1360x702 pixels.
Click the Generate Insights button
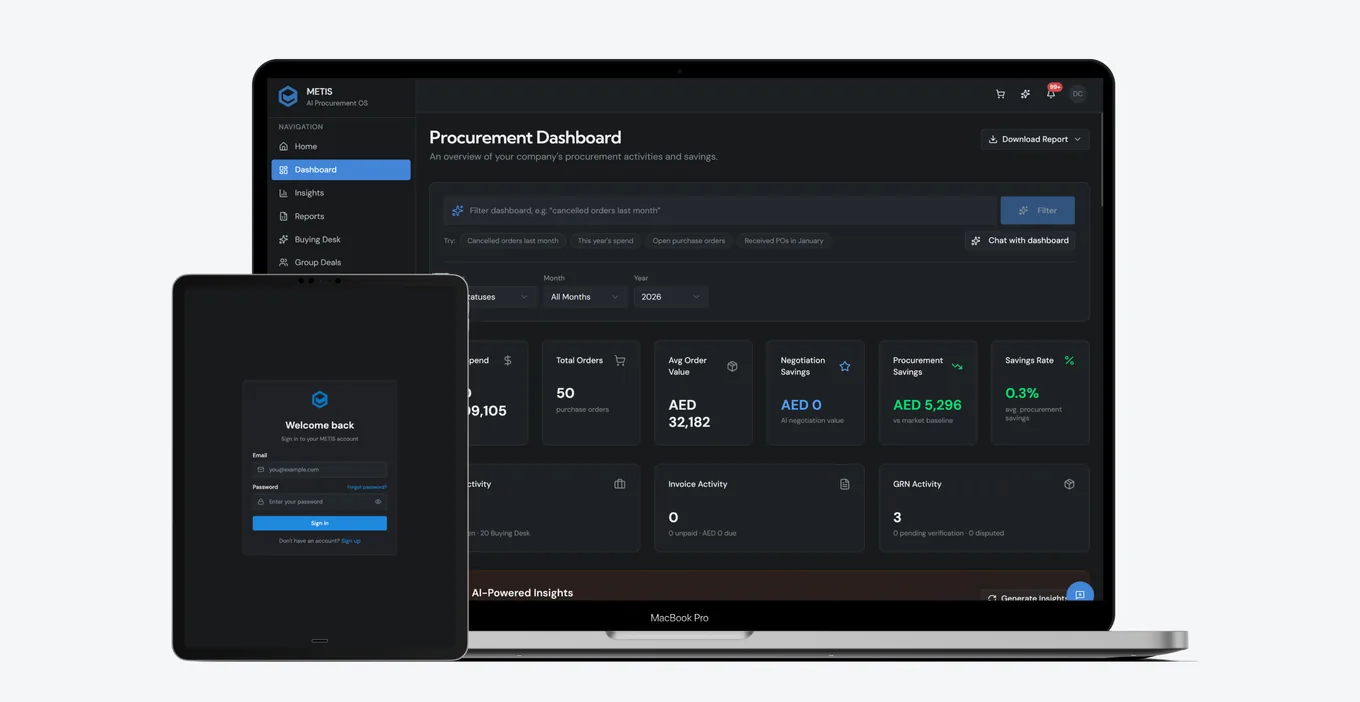click(1030, 598)
